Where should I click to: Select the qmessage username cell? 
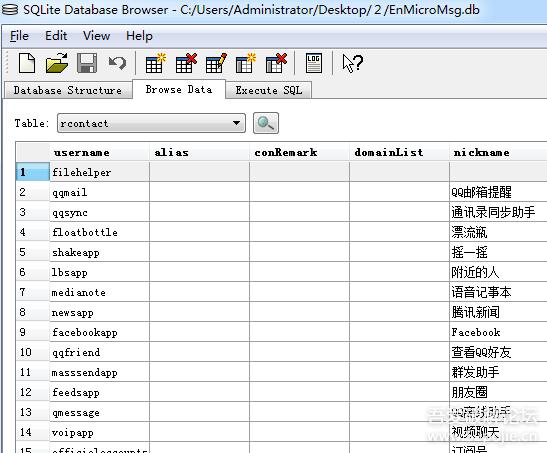(x=99, y=412)
